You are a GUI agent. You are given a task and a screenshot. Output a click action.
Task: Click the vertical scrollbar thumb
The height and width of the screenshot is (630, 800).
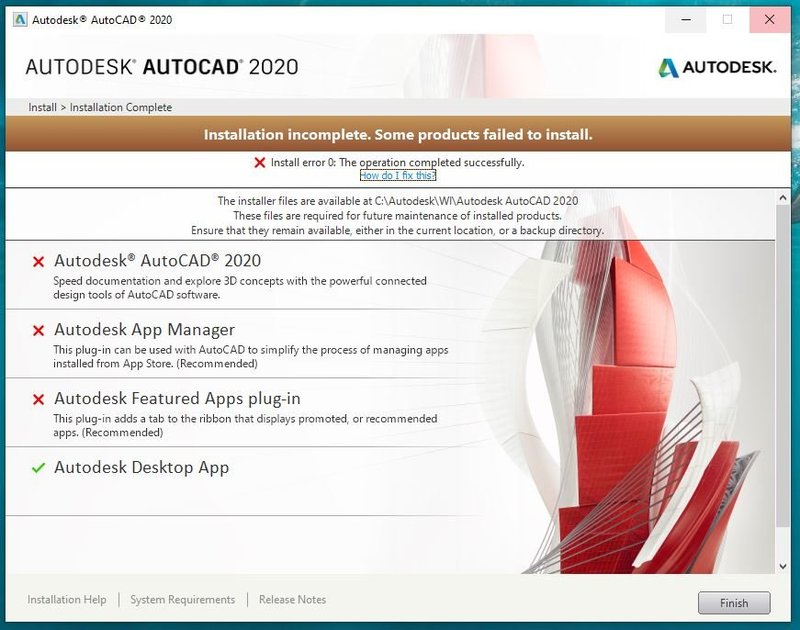(x=783, y=367)
